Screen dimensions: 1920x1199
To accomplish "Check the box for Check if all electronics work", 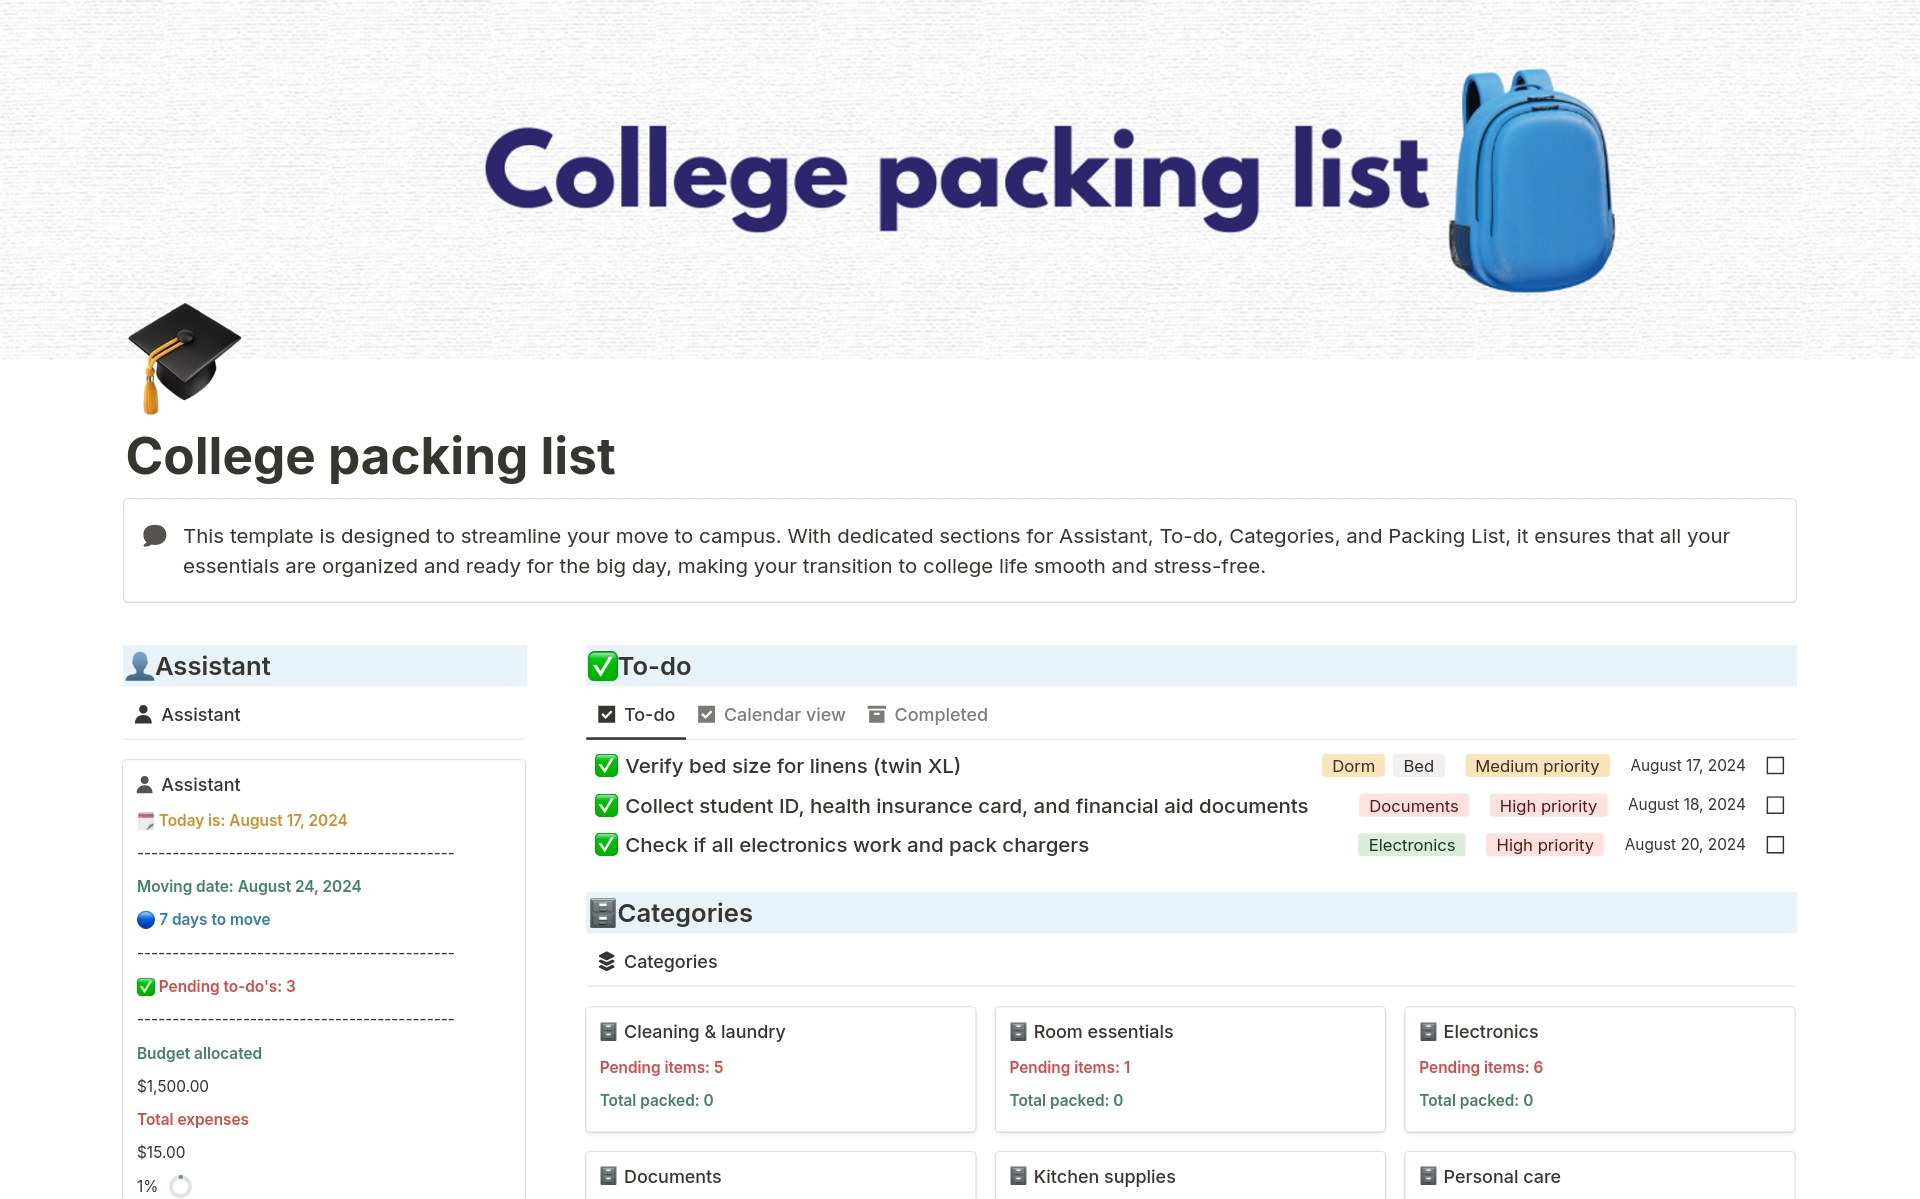I will coord(1776,845).
